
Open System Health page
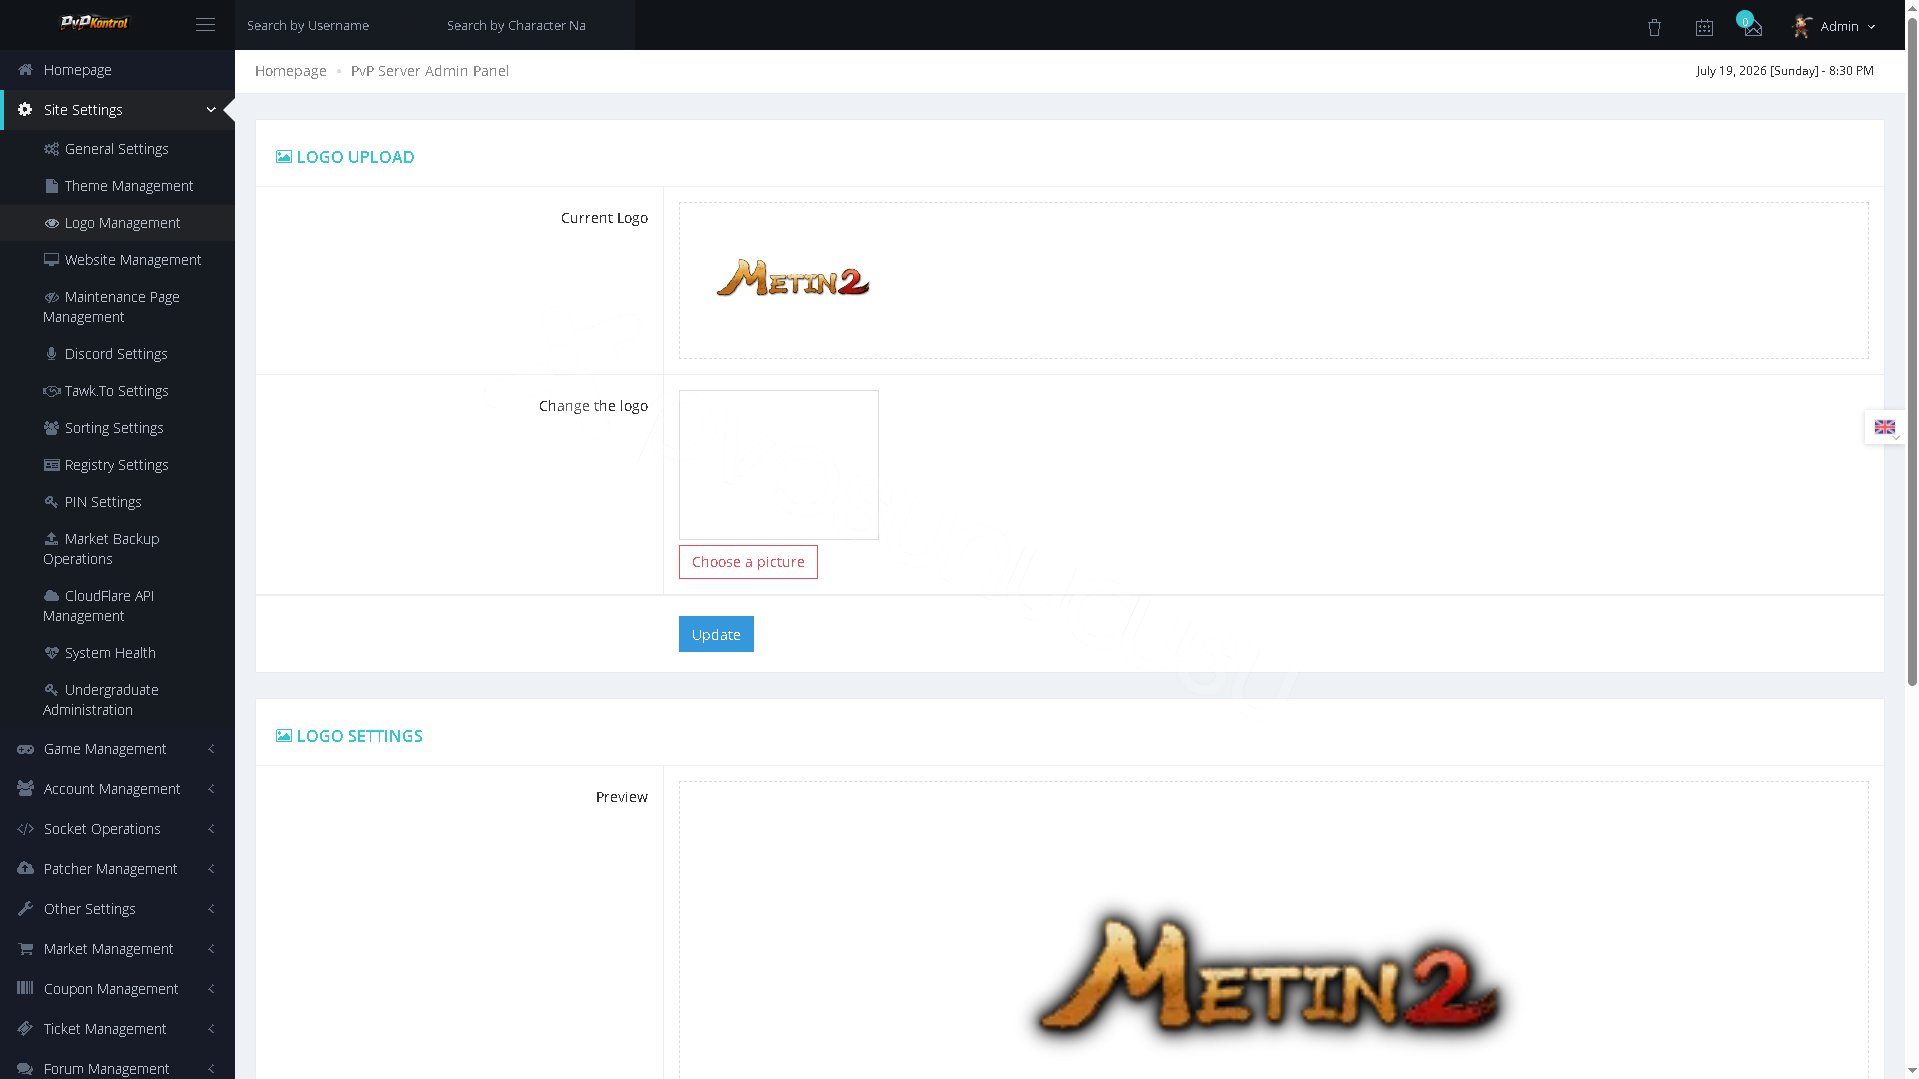click(x=117, y=653)
